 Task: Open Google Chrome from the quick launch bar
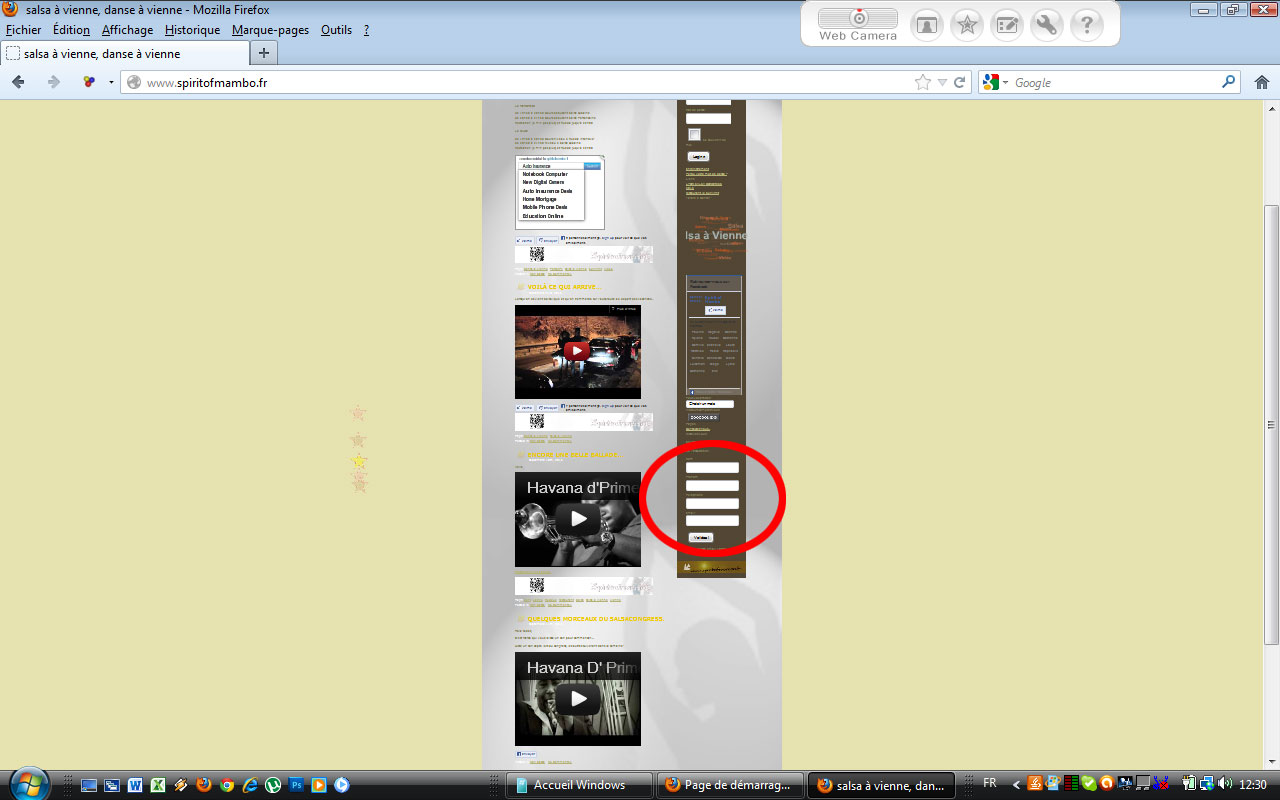[227, 785]
